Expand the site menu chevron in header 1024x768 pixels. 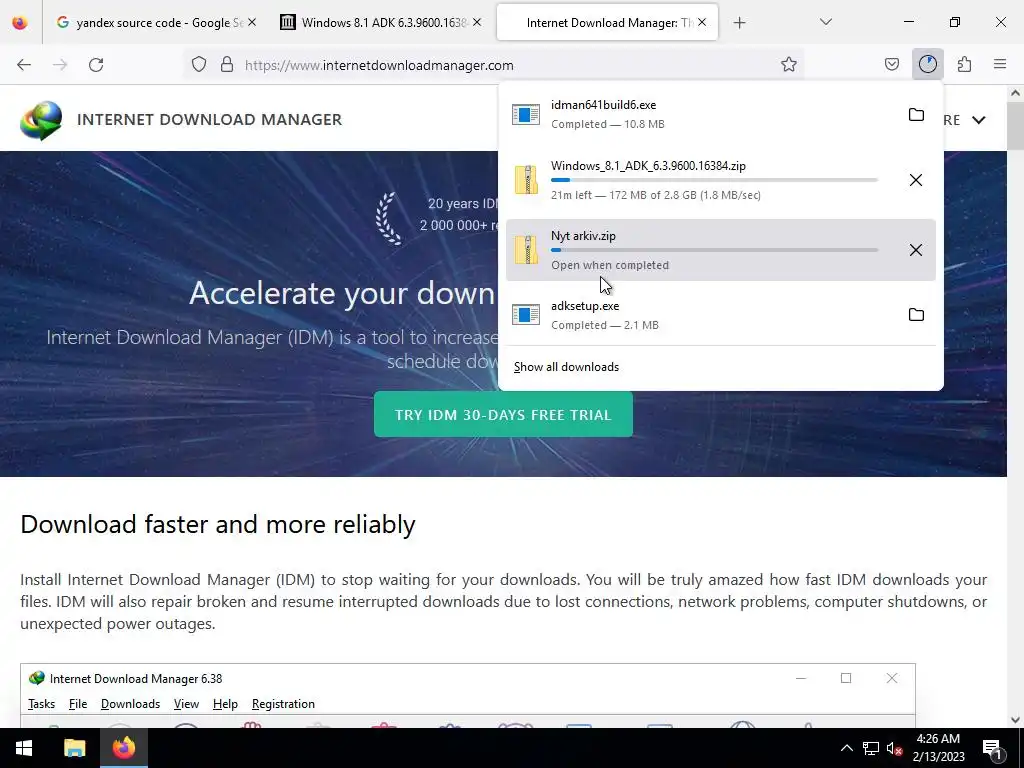pyautogui.click(x=978, y=120)
